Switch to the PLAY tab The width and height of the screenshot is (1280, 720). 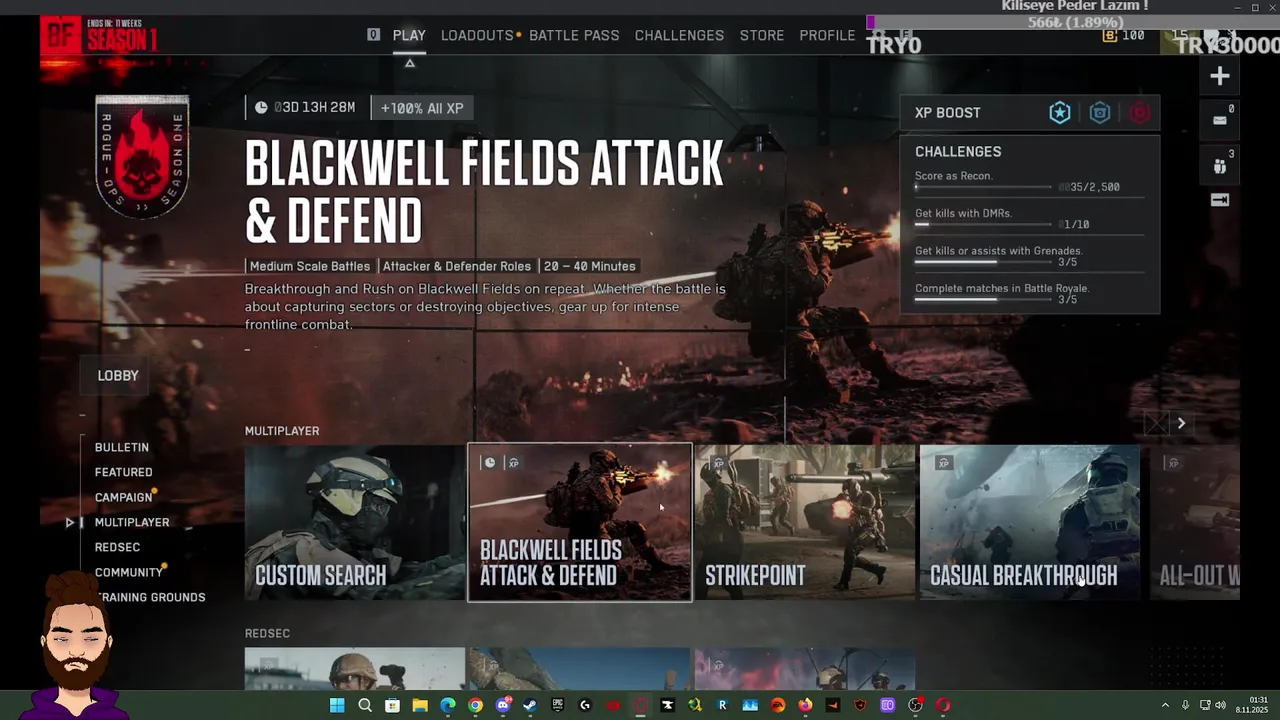pyautogui.click(x=409, y=35)
